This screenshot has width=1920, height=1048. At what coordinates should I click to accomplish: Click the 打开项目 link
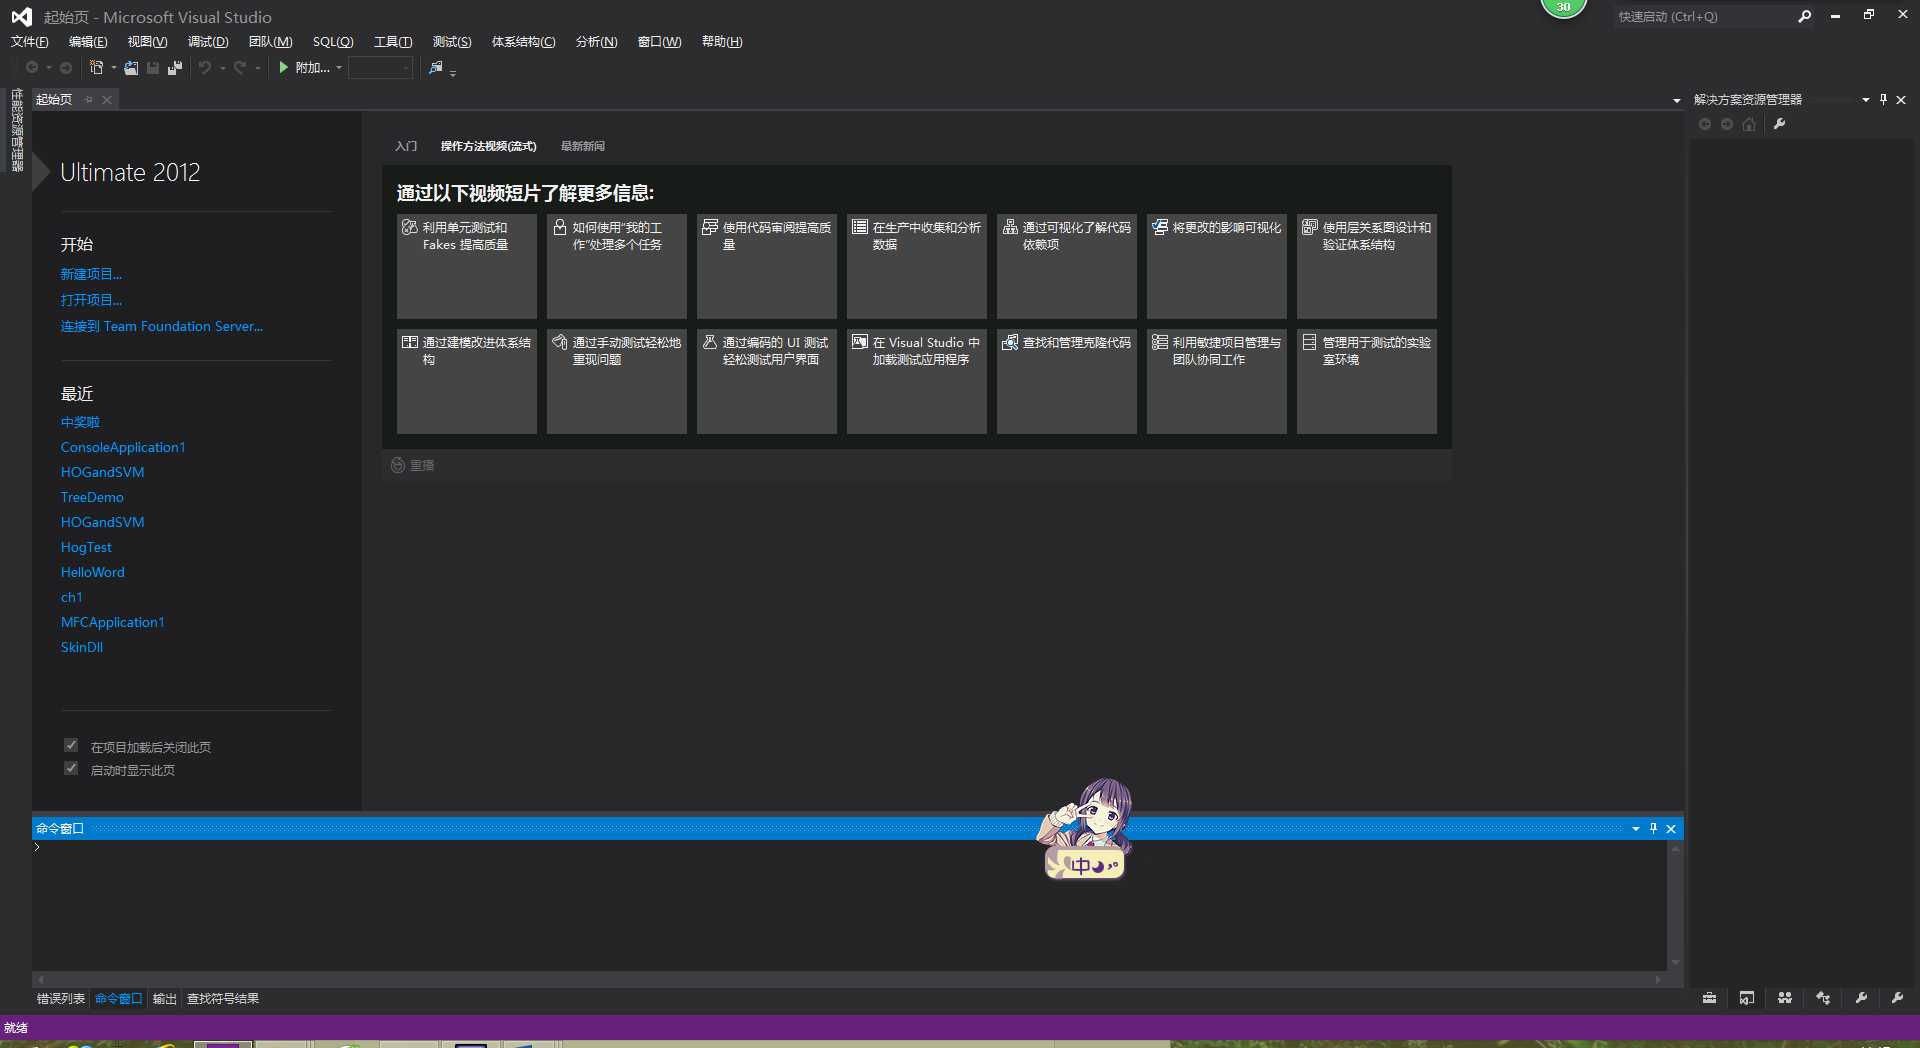[91, 300]
